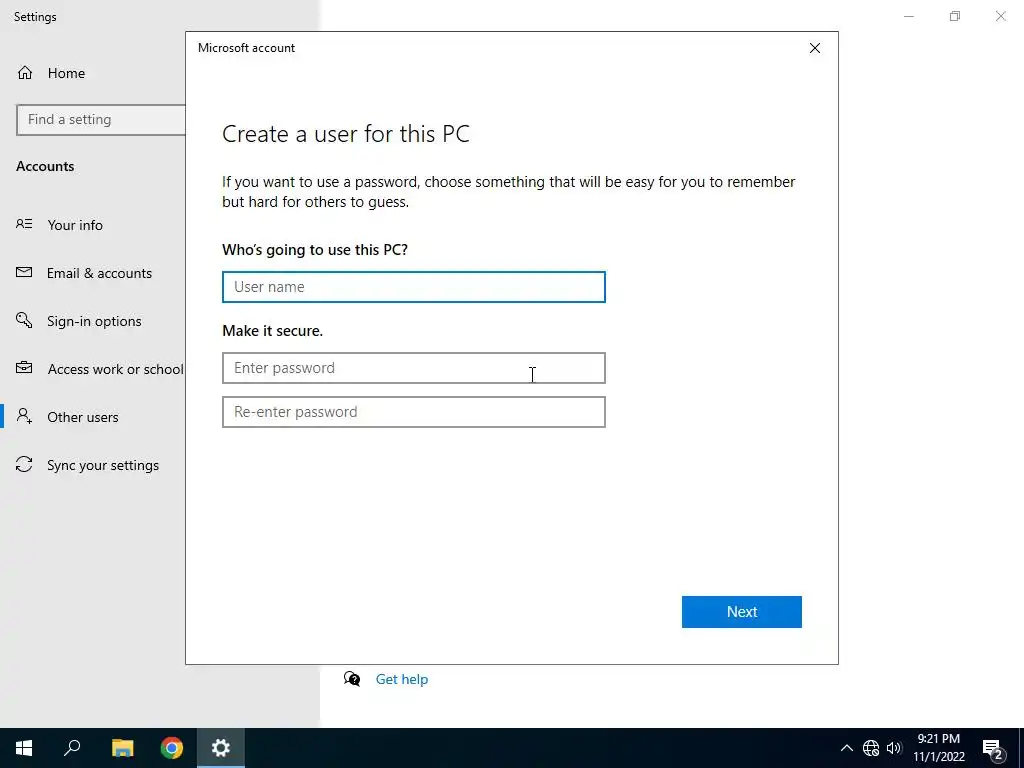The height and width of the screenshot is (768, 1024).
Task: Open Sync your settings page
Action: pos(103,465)
